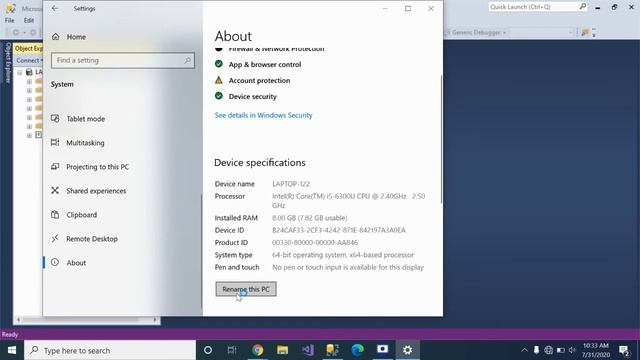Viewport: 640px width, 360px height.
Task: Click the taskbar search box
Action: (110, 350)
